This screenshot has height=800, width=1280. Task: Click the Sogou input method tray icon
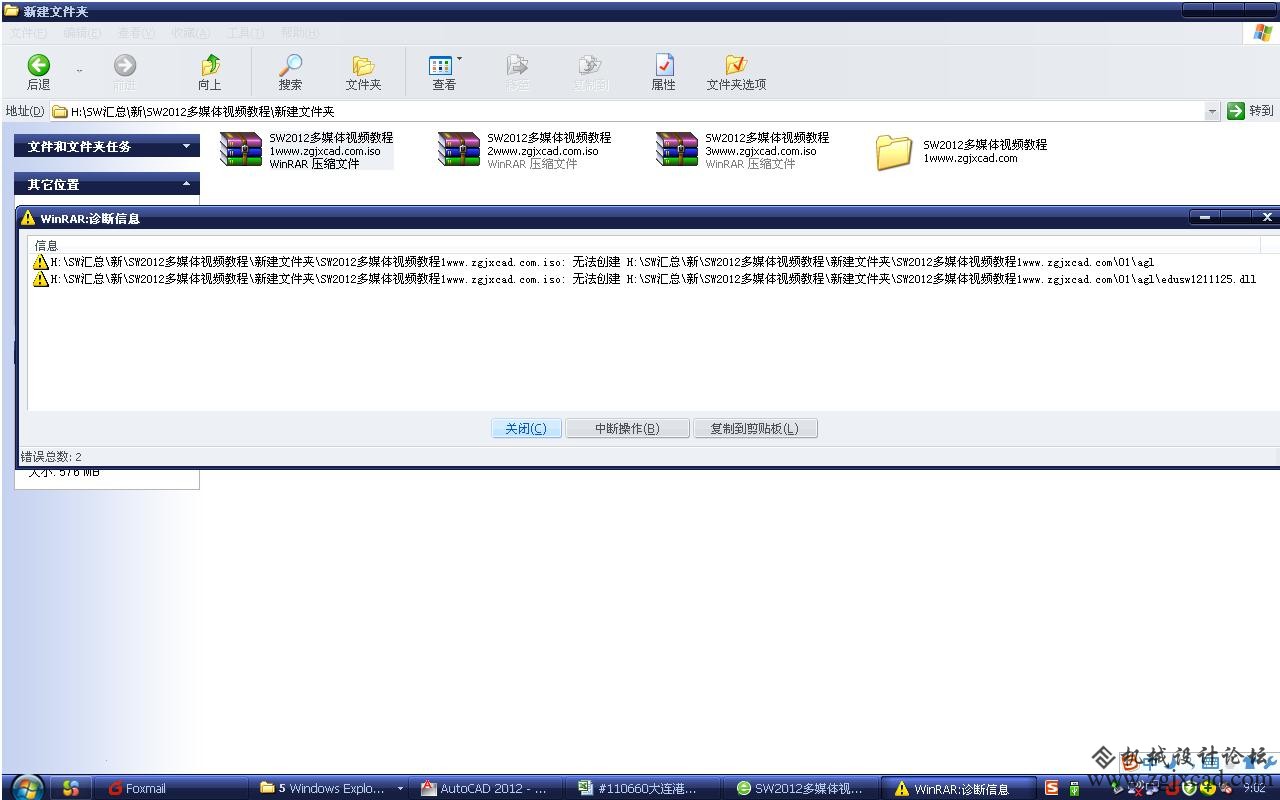tap(1051, 788)
